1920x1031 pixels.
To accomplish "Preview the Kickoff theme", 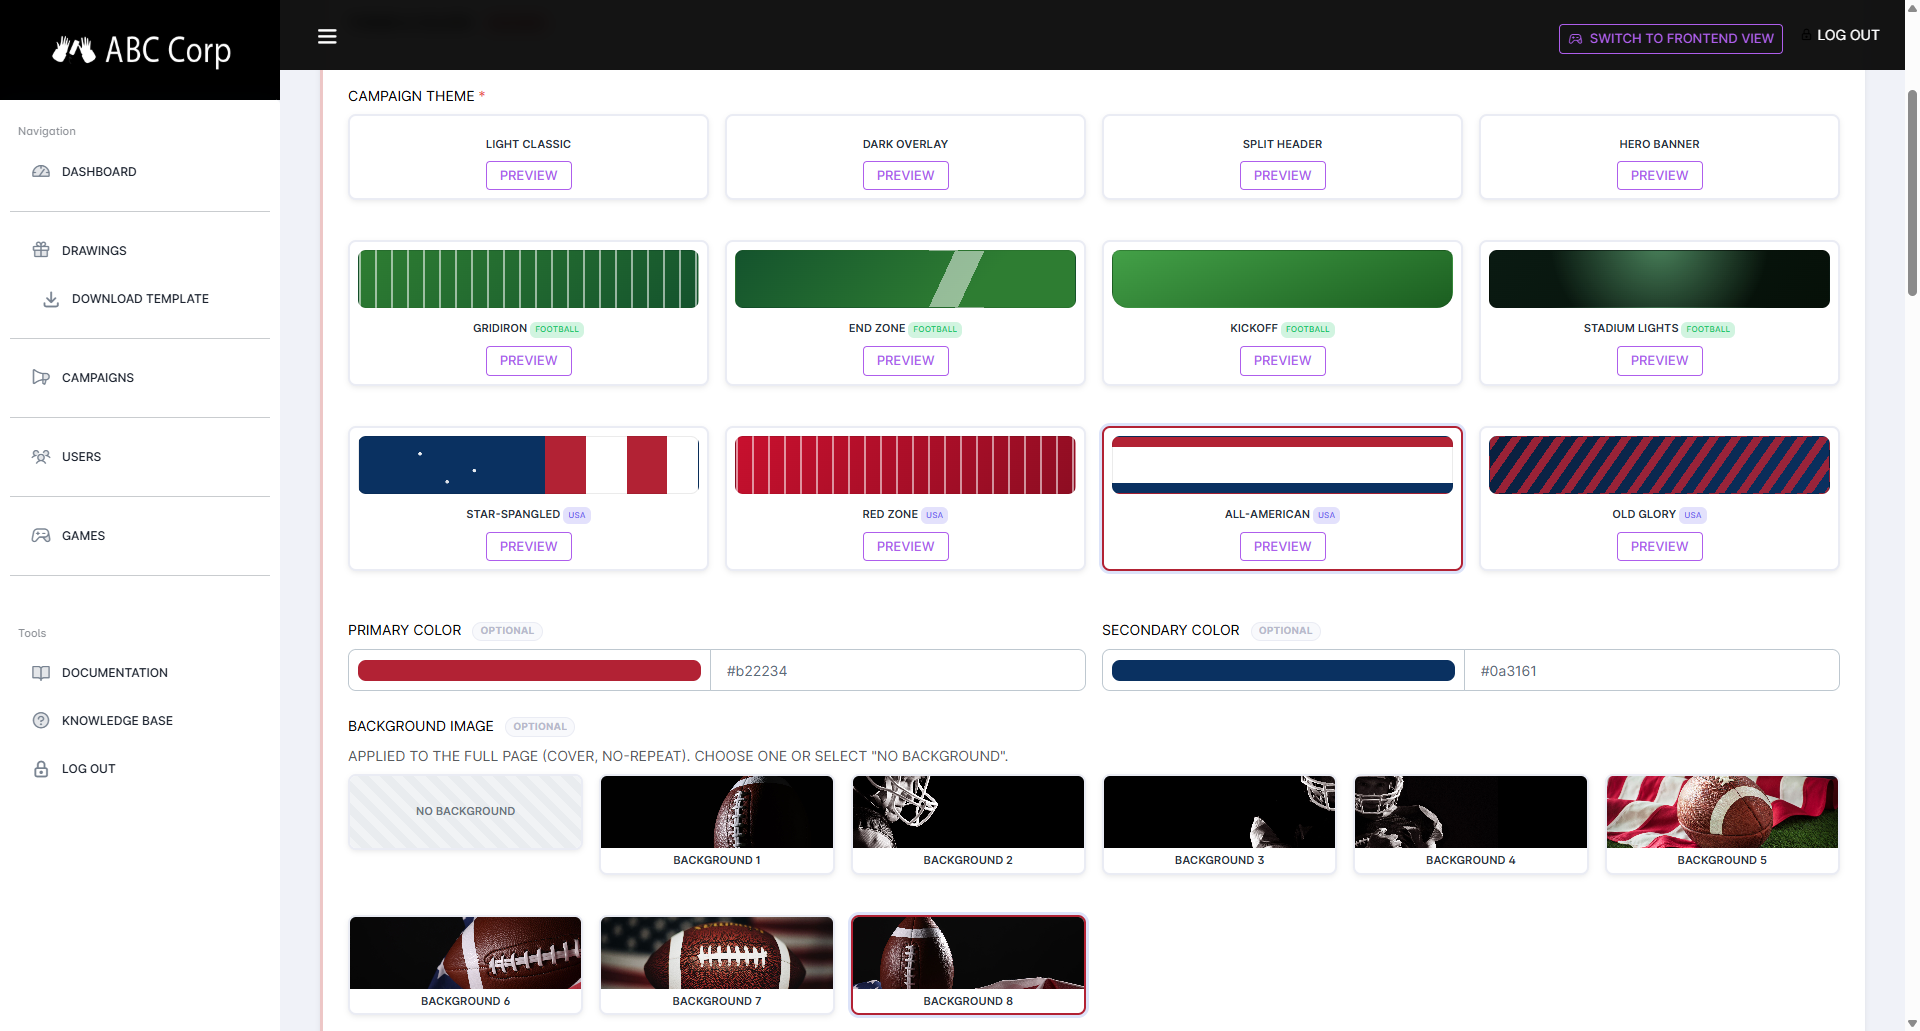I will (1282, 361).
